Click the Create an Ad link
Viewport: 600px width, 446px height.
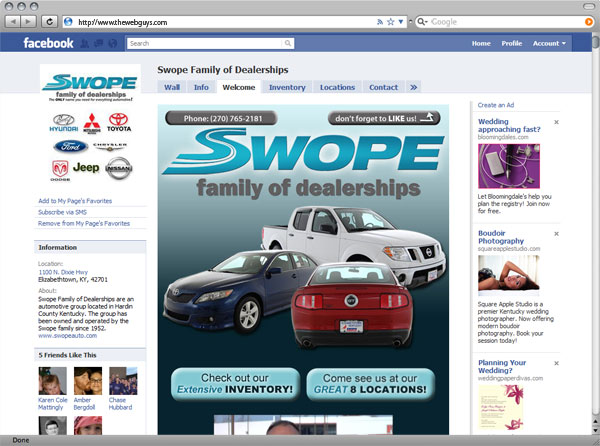(x=496, y=105)
